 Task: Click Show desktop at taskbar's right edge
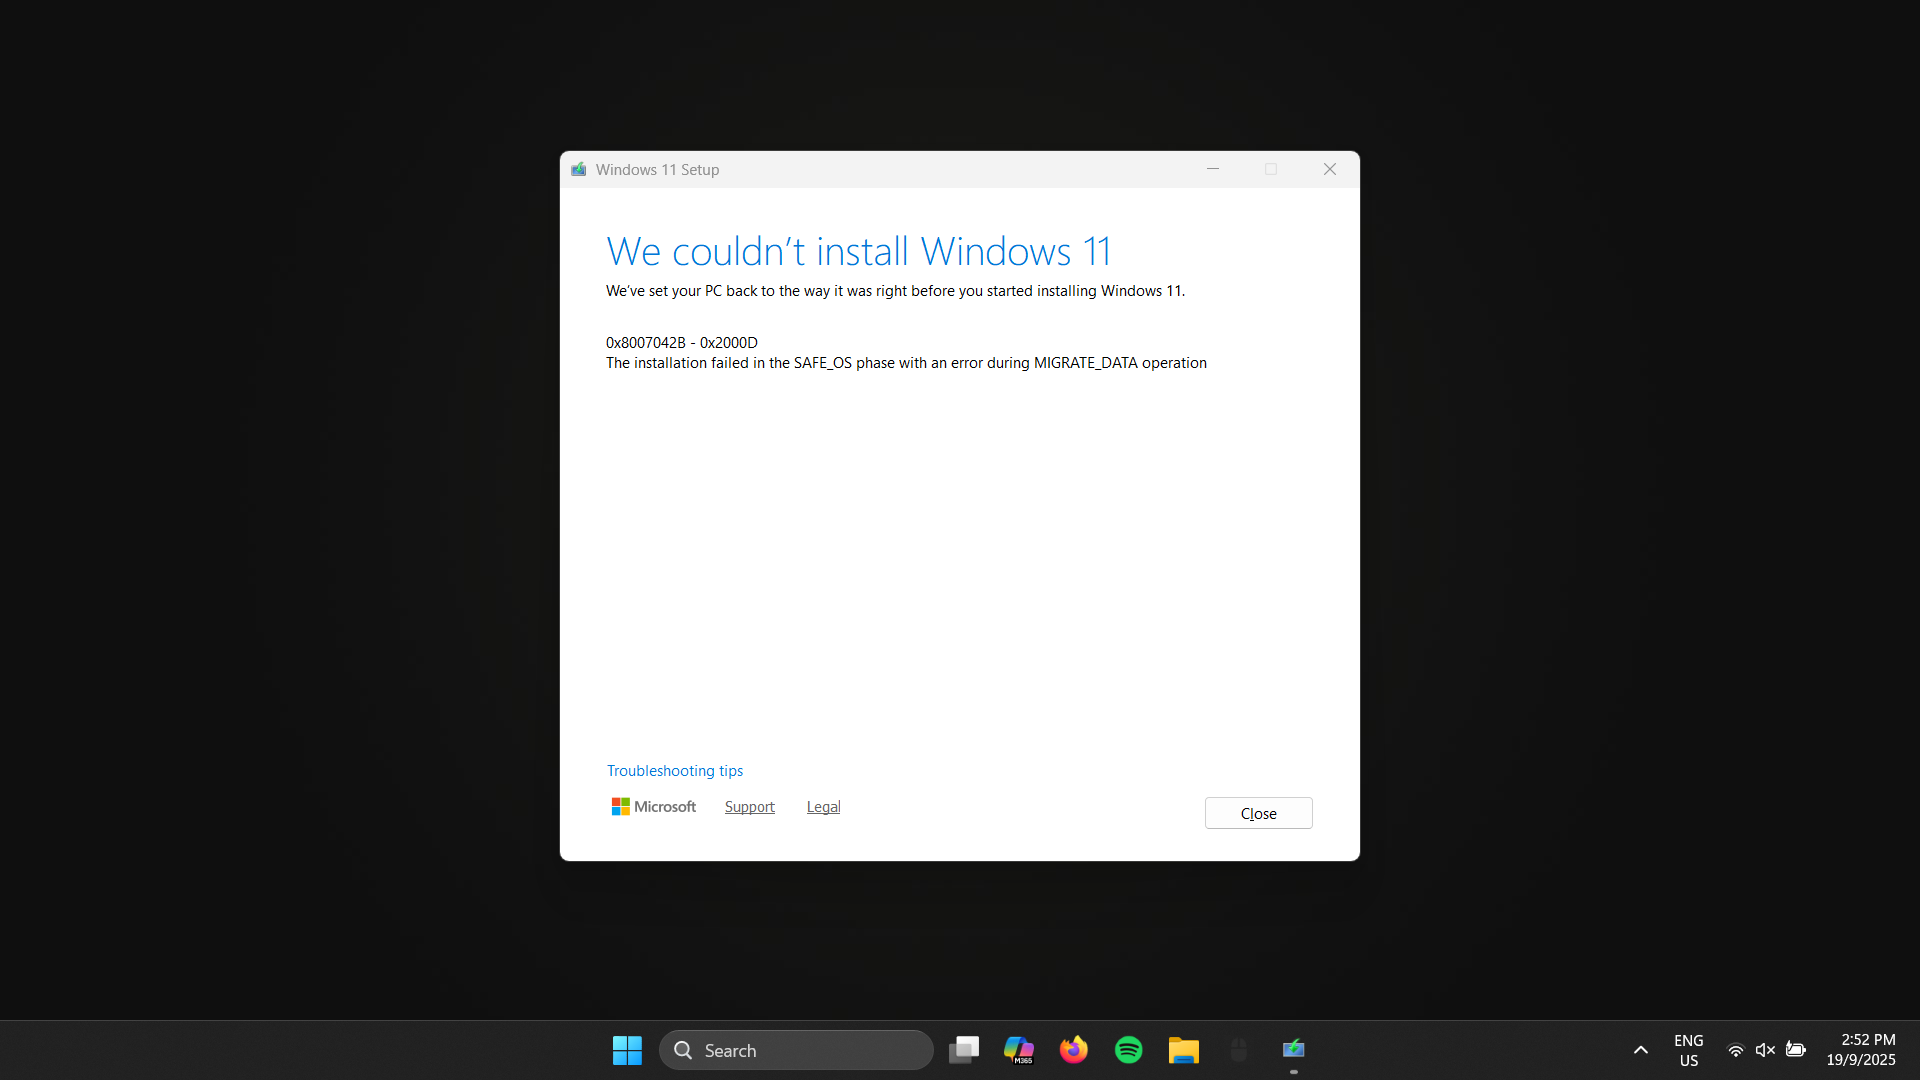click(x=1917, y=1050)
